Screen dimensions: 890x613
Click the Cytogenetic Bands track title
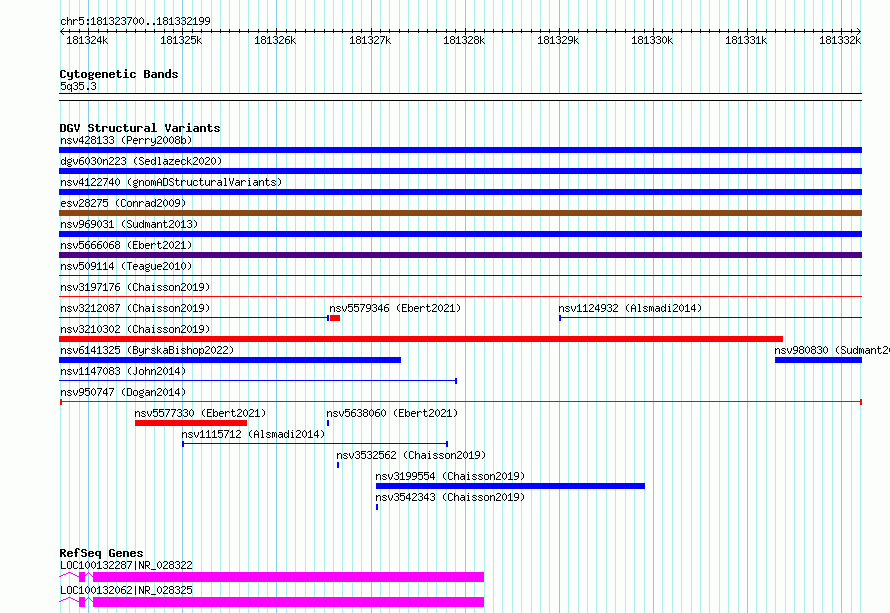point(119,74)
